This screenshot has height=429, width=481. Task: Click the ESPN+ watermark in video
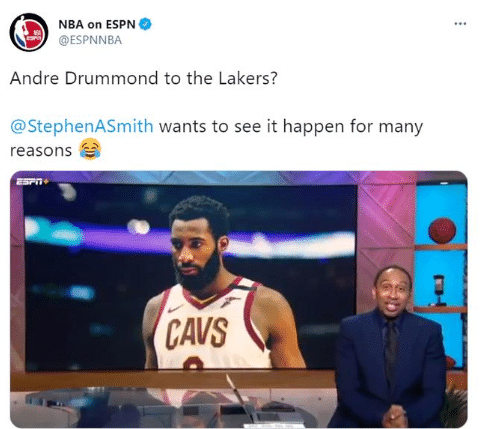click(x=33, y=182)
